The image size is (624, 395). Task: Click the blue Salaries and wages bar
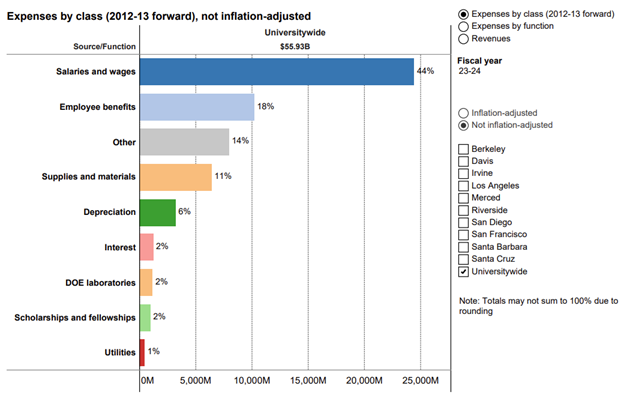tap(277, 72)
